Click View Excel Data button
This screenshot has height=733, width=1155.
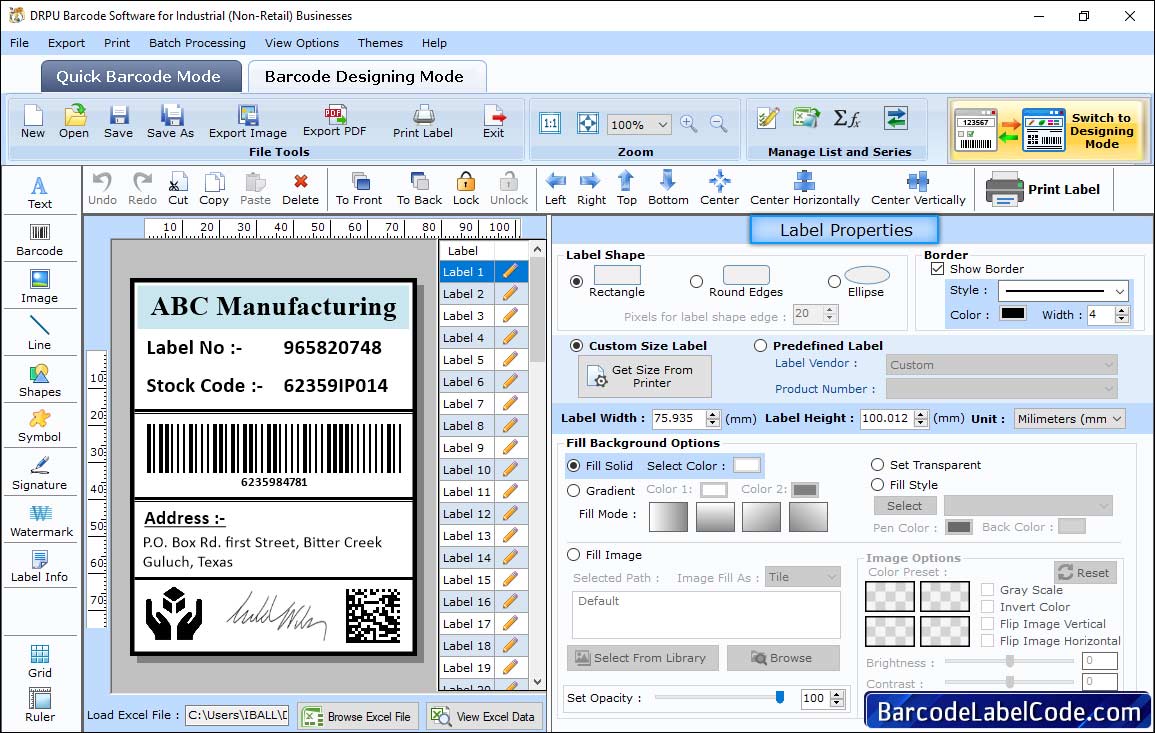pos(484,716)
